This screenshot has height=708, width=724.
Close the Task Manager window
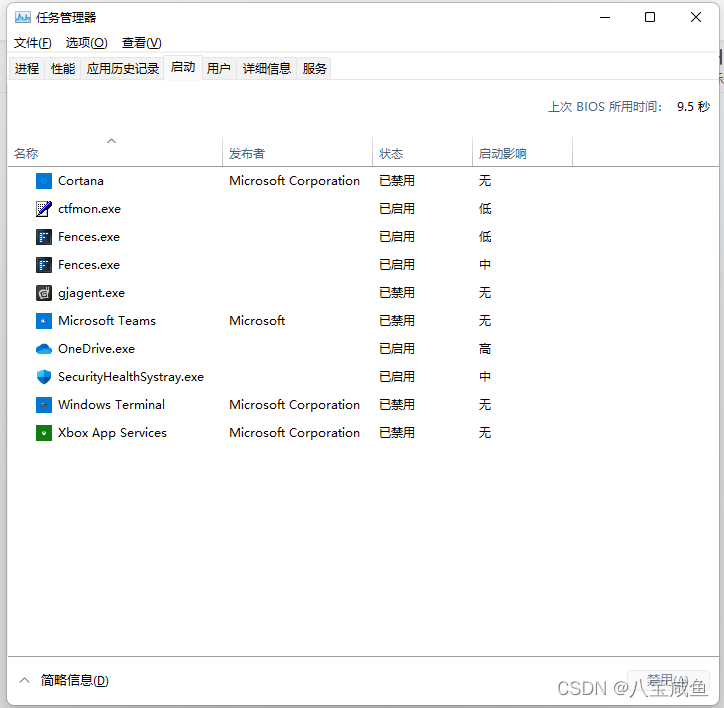point(696,18)
